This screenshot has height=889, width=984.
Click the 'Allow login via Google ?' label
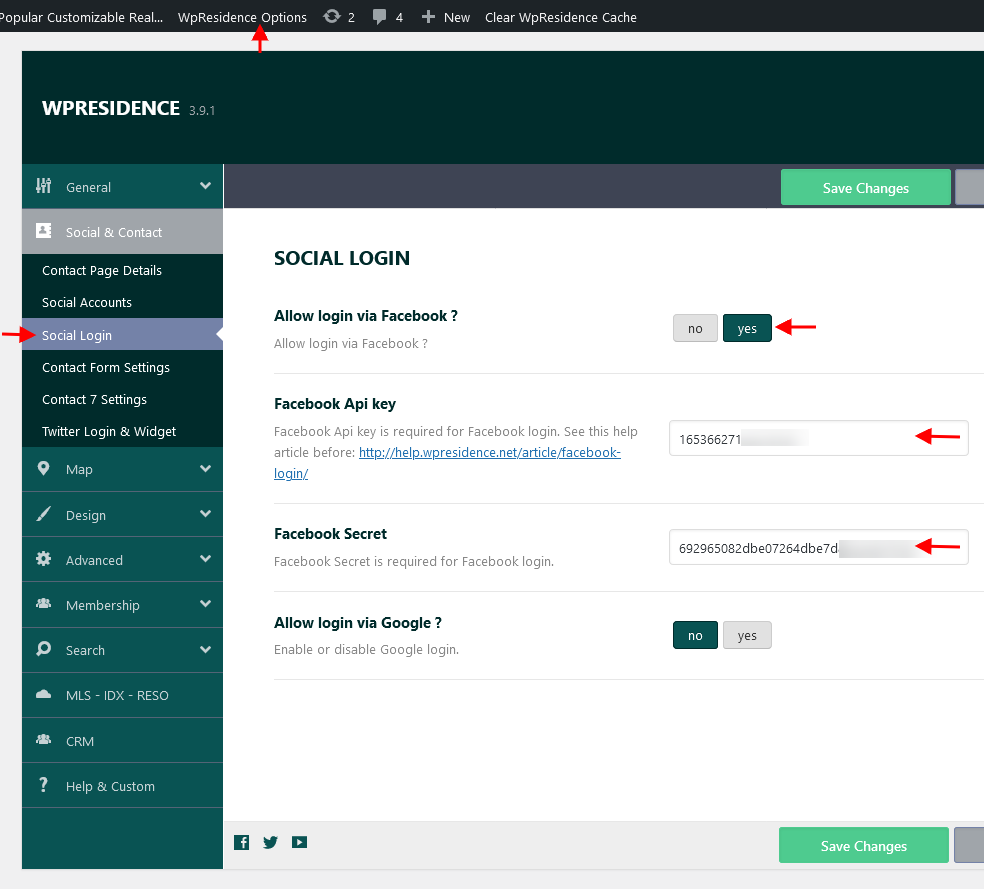(358, 622)
